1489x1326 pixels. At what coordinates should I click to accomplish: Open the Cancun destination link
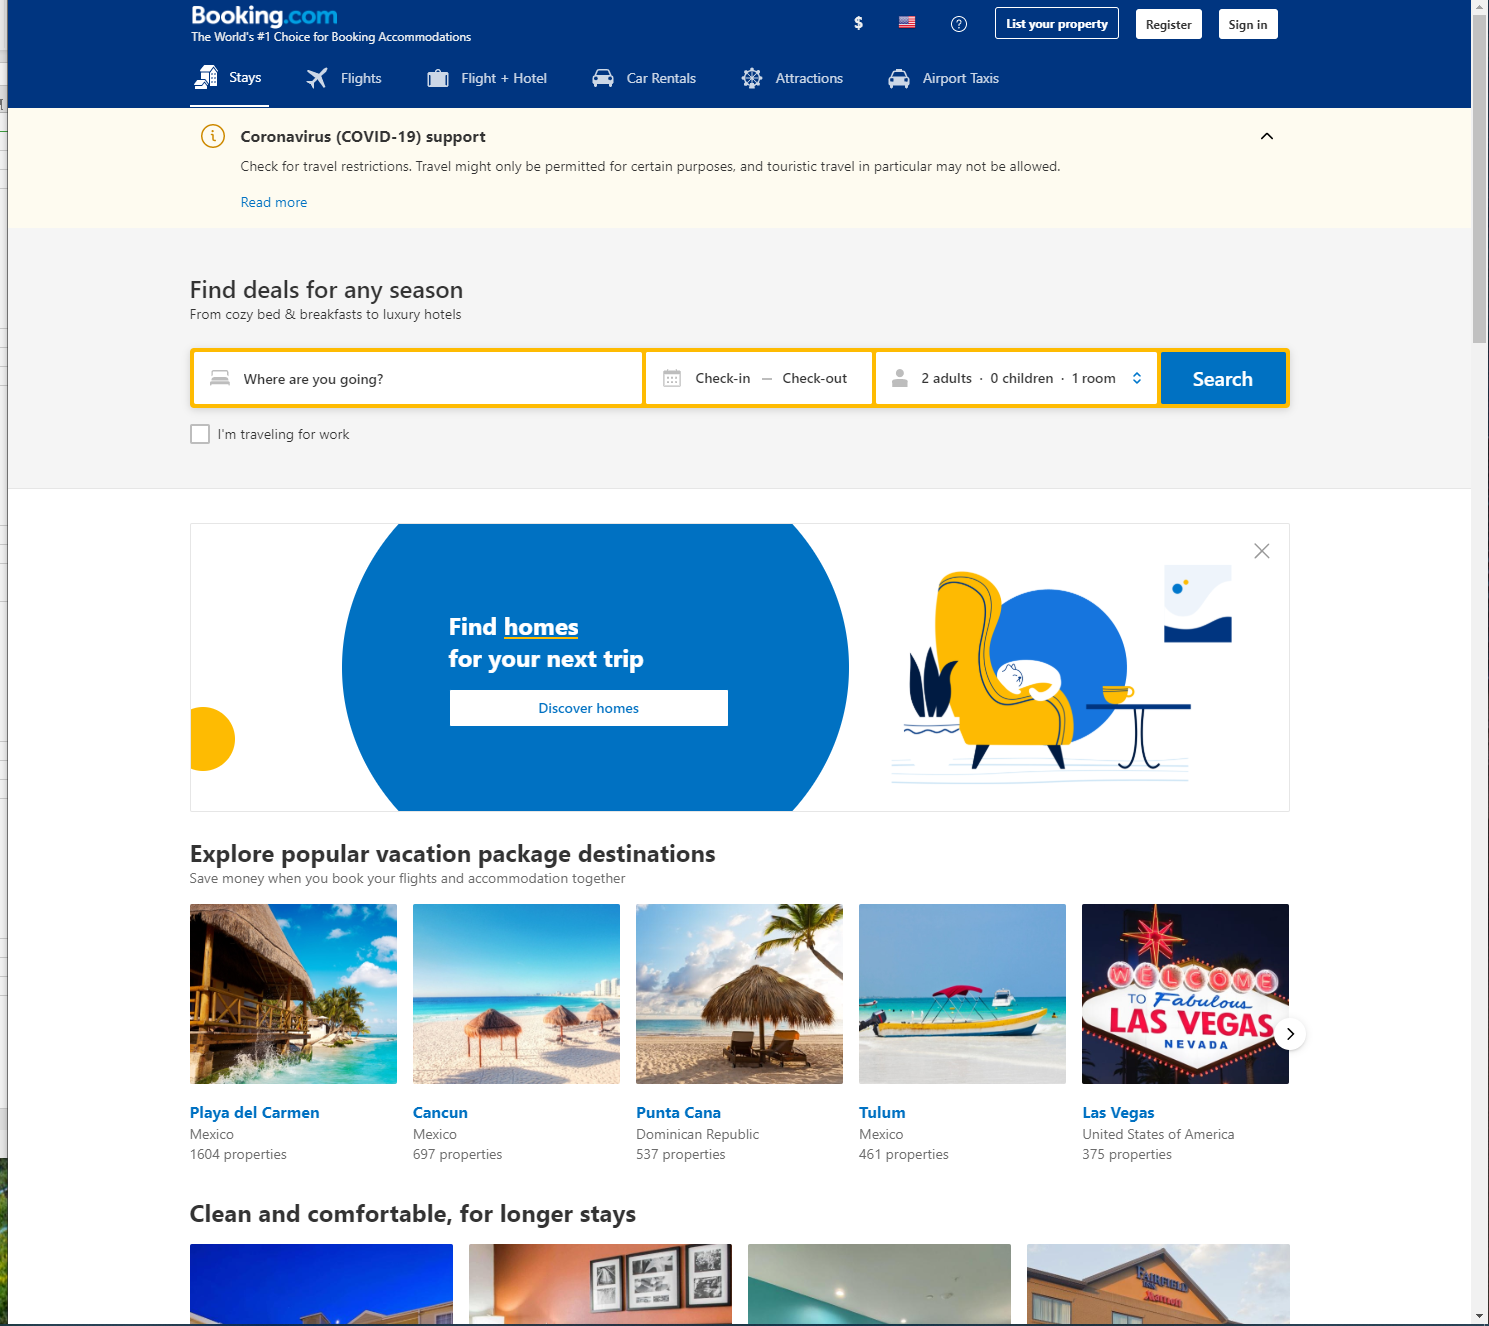coord(440,1112)
